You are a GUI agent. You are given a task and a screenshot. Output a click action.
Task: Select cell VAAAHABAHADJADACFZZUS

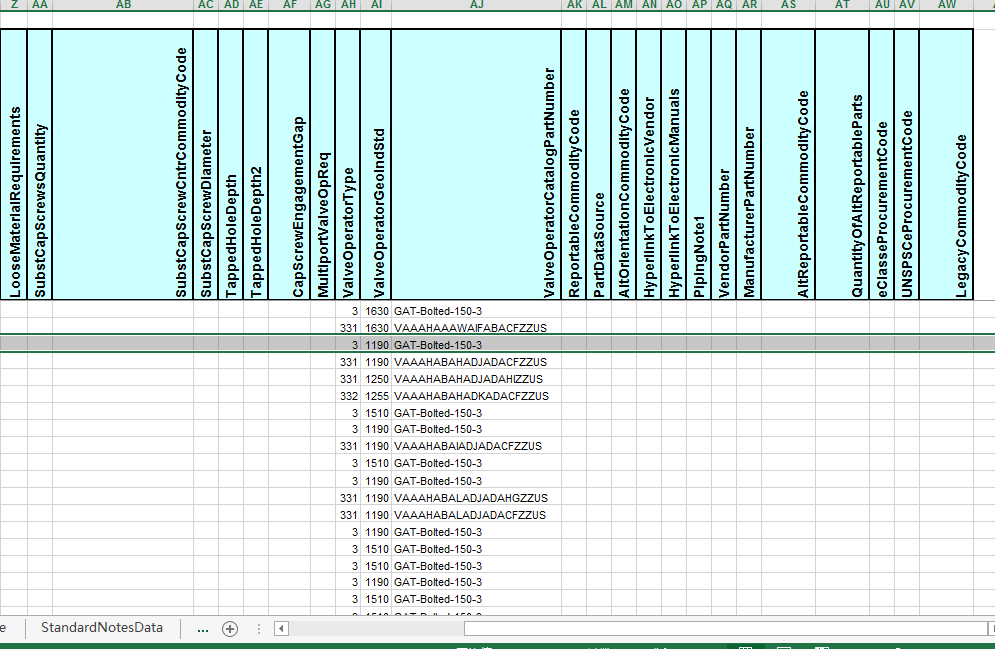pos(477,362)
